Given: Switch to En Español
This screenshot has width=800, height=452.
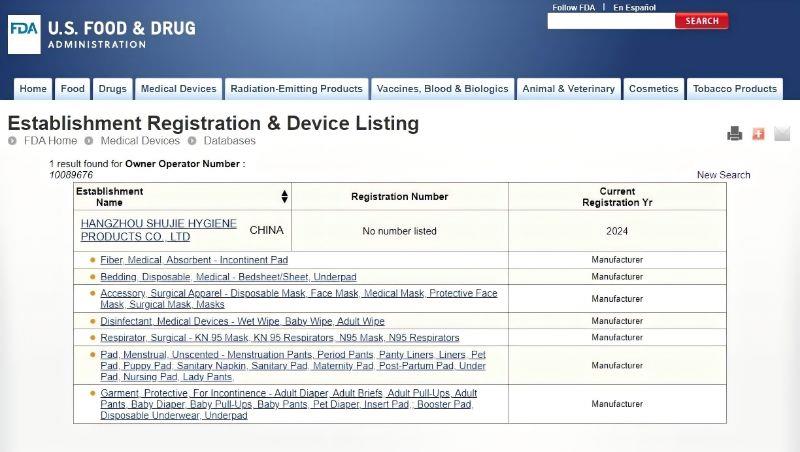Looking at the screenshot, I should 634,7.
